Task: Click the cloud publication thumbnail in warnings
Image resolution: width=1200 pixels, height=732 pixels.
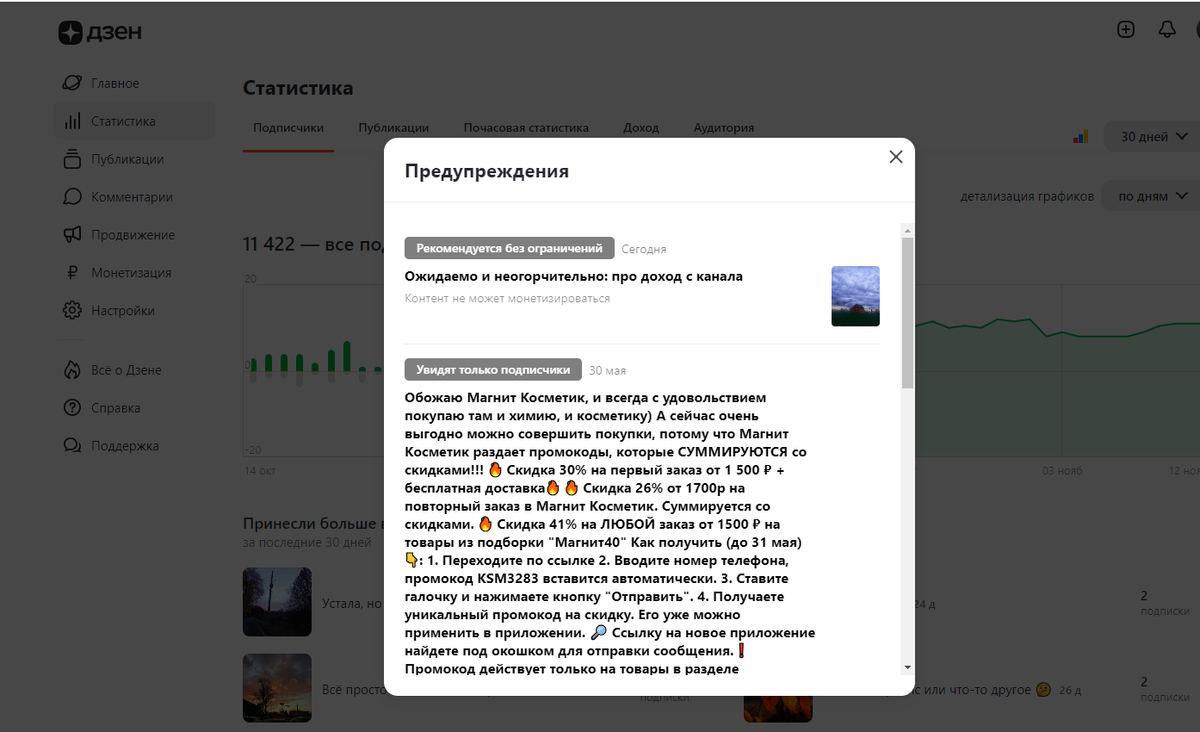Action: [855, 296]
